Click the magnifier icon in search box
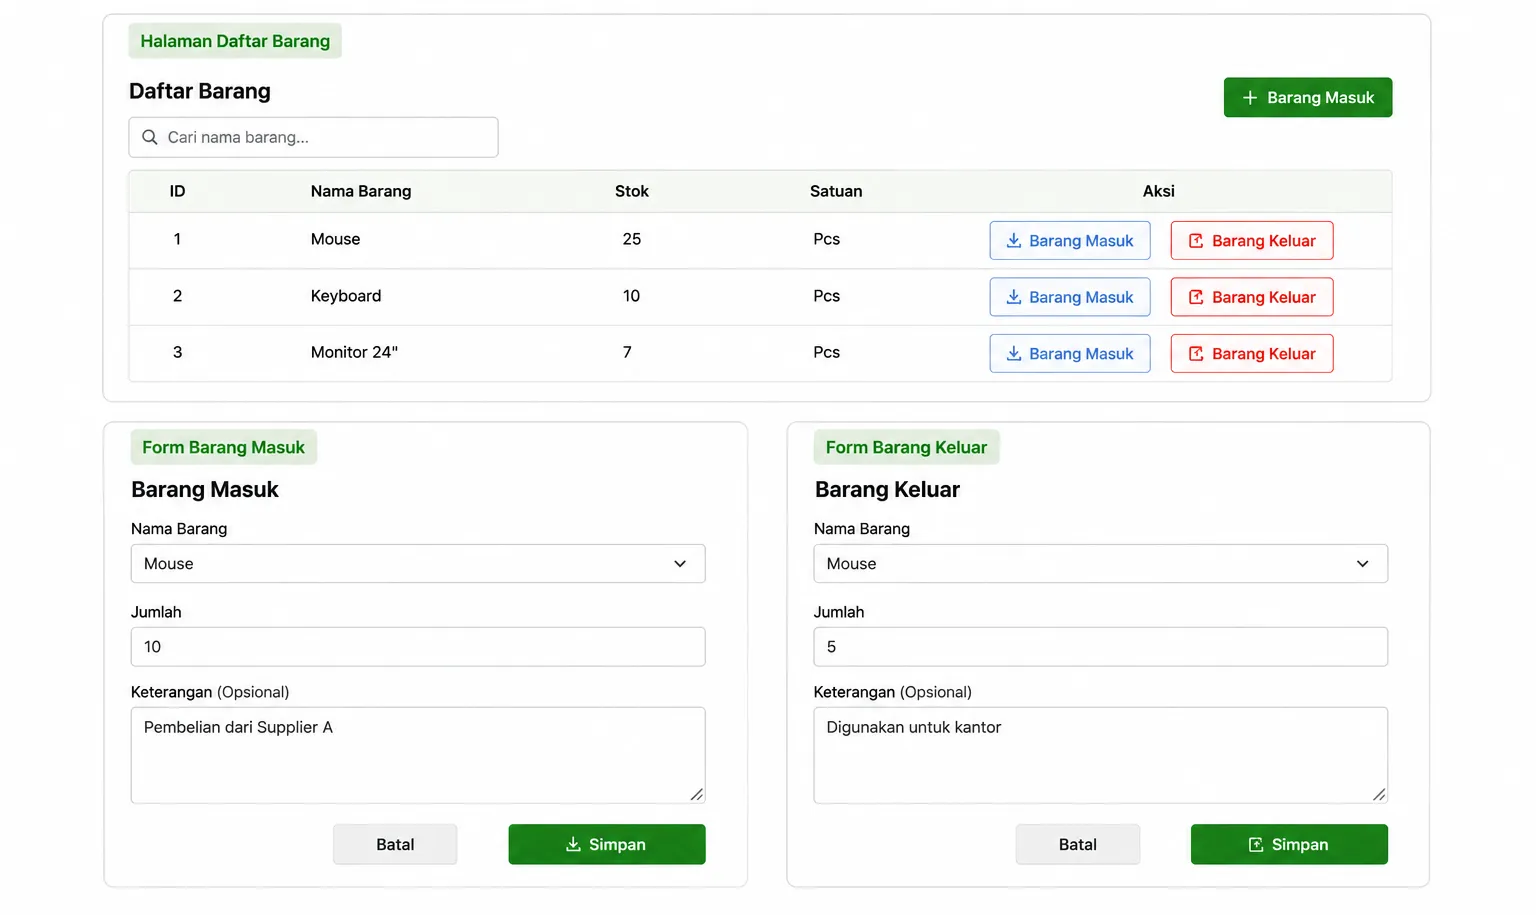The width and height of the screenshot is (1536, 915). point(150,137)
